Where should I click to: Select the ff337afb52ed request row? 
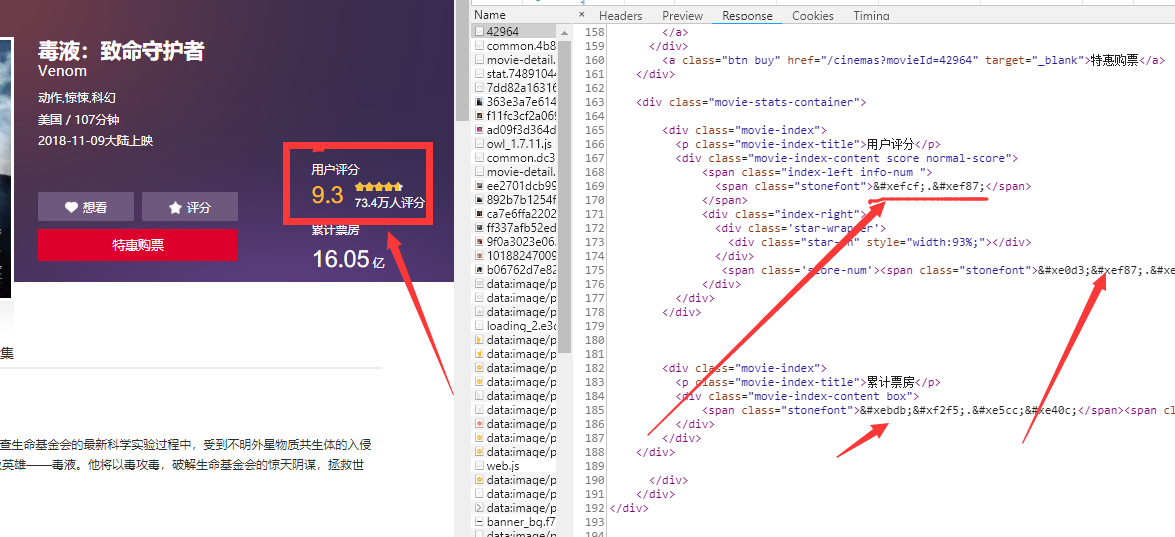515,227
